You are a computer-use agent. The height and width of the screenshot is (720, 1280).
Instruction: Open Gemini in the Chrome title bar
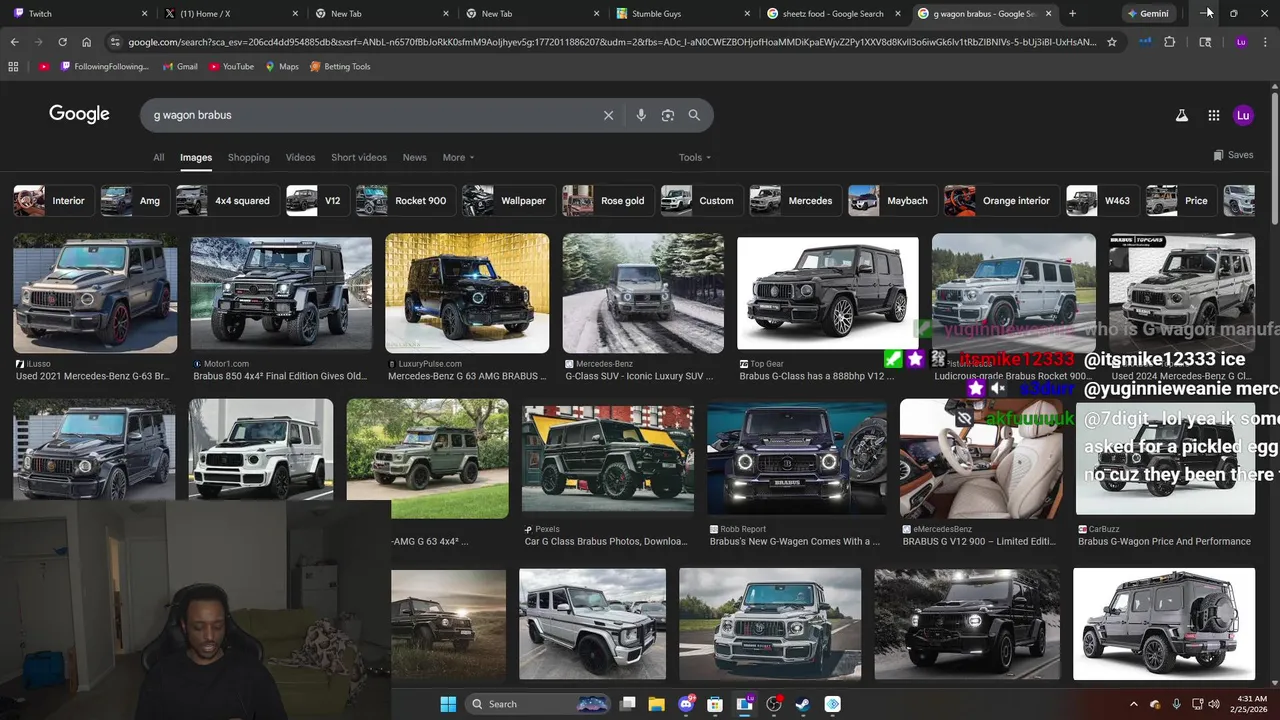(1147, 13)
